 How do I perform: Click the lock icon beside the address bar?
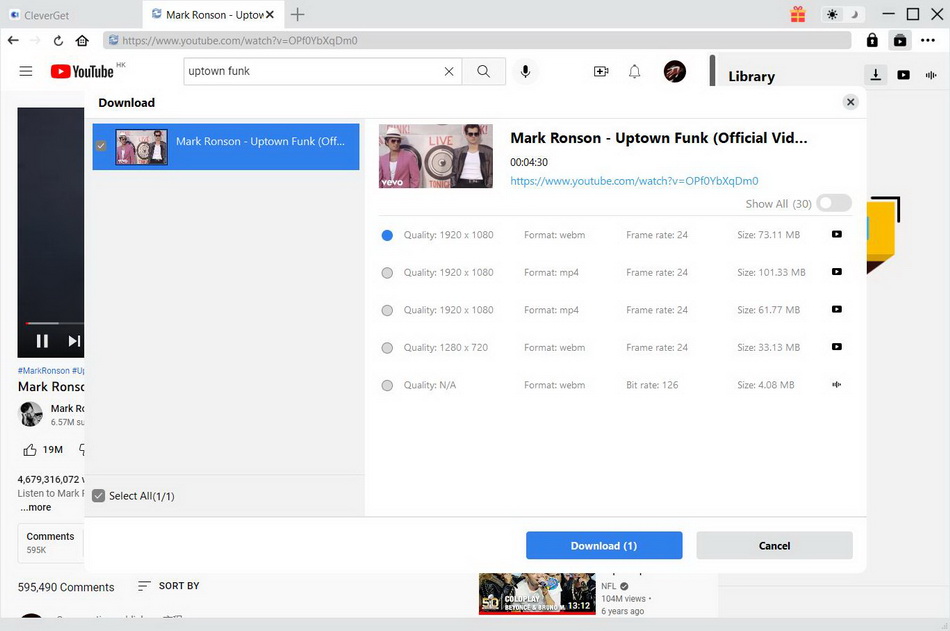[872, 41]
